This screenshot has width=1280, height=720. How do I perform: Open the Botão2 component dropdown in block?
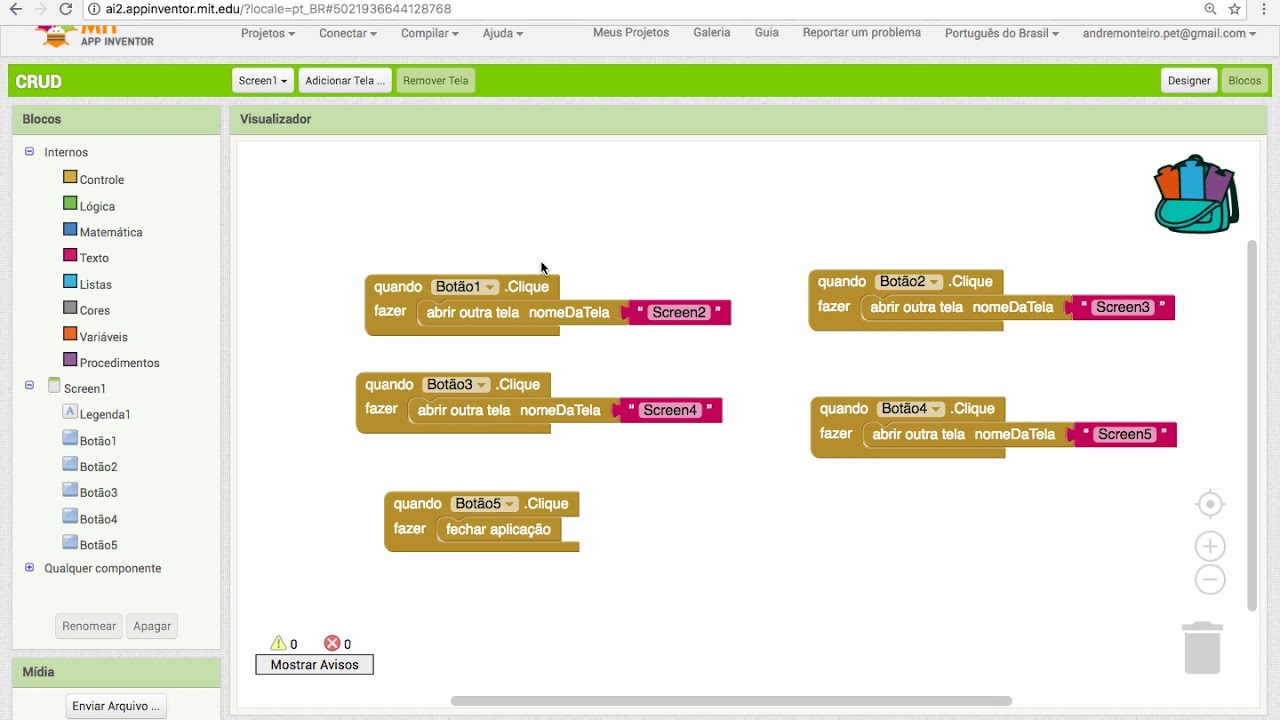point(909,282)
